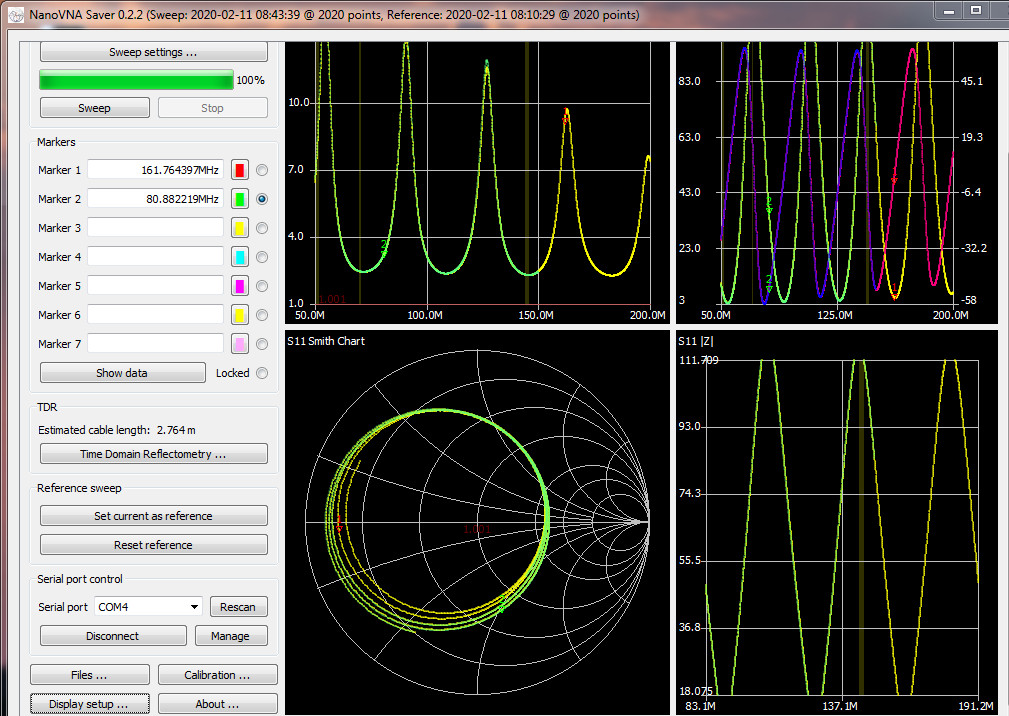
Task: Open Marker 4 cyan color swatch
Action: (x=240, y=257)
